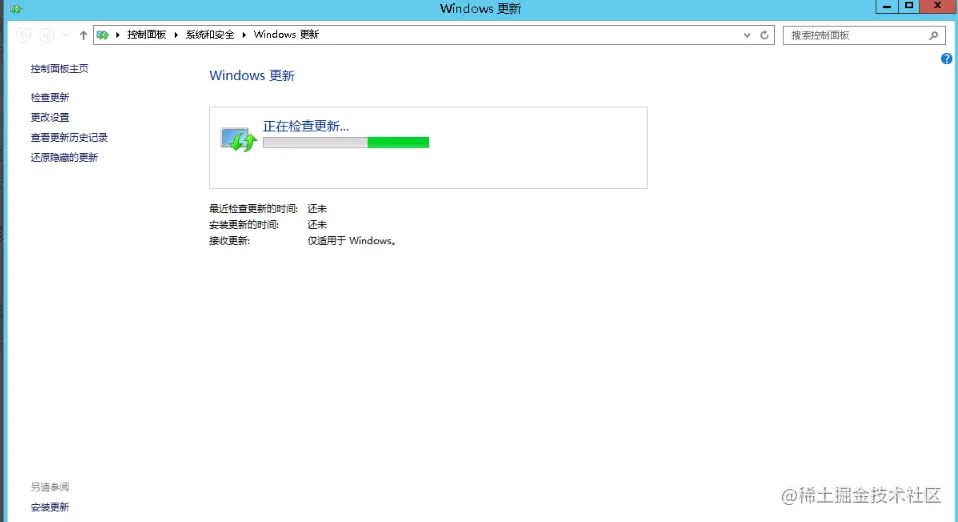The width and height of the screenshot is (958, 522).
Task: Maximize the Windows 更新 window
Action: tap(909, 6)
